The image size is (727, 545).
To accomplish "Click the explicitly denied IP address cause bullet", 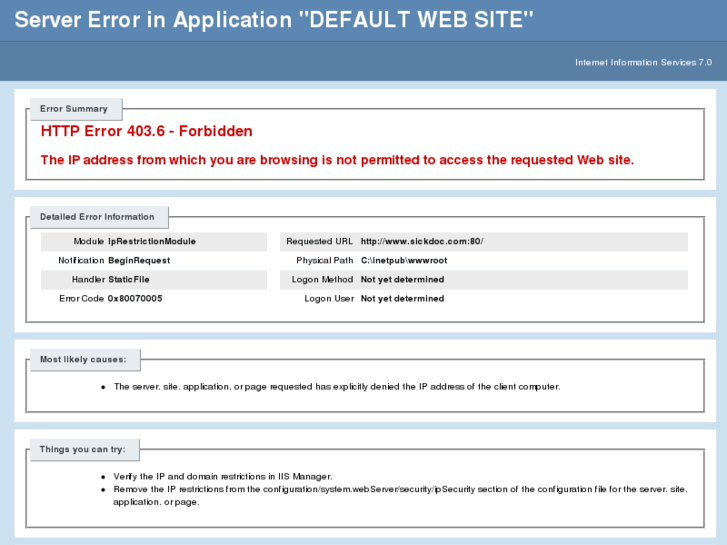I will 337,387.
